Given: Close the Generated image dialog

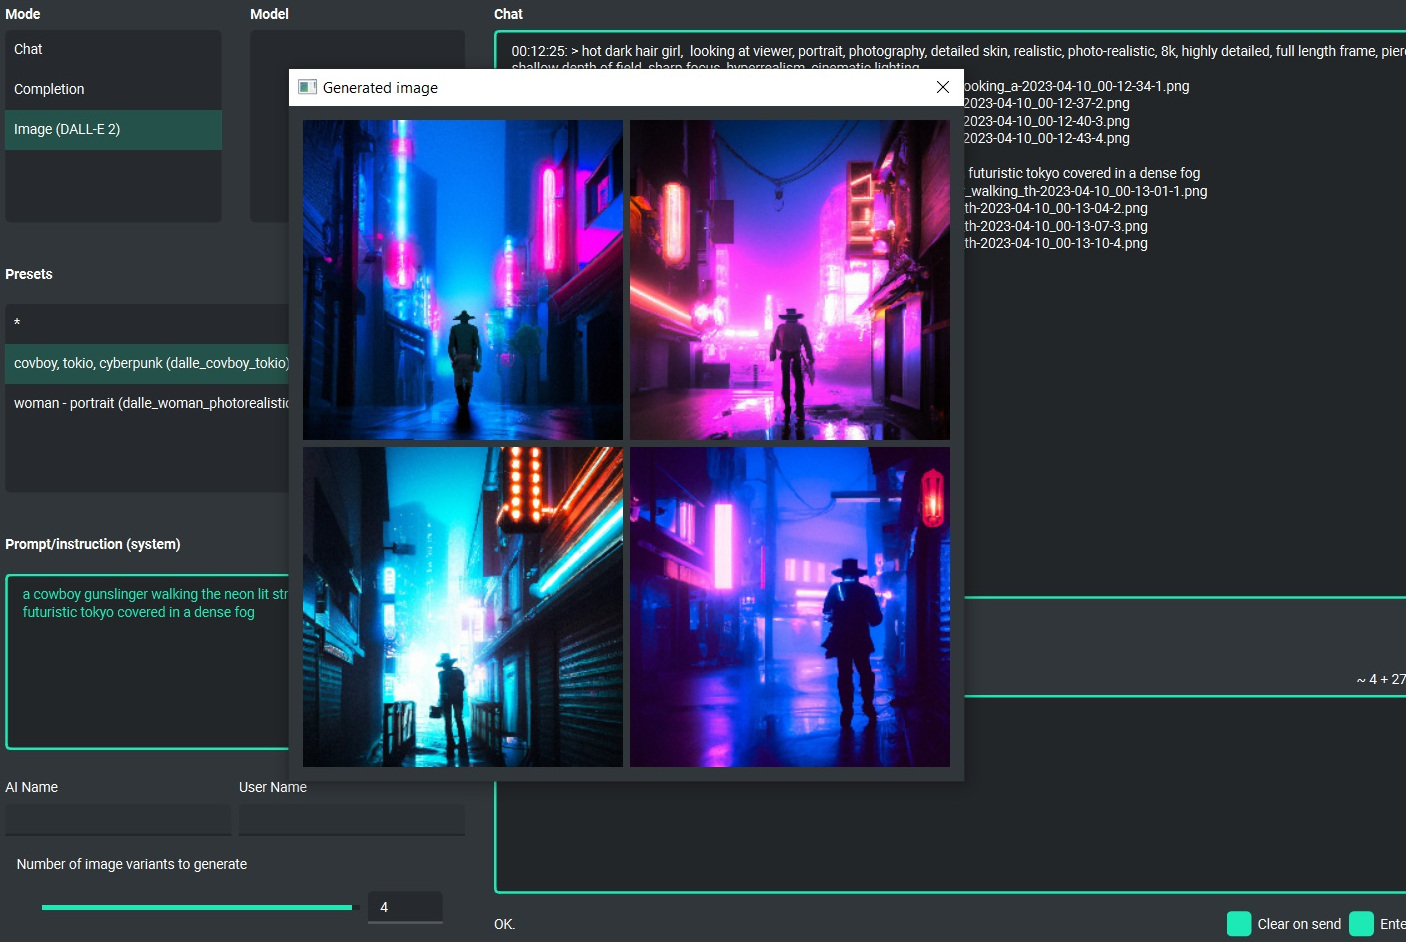Looking at the screenshot, I should pos(942,87).
